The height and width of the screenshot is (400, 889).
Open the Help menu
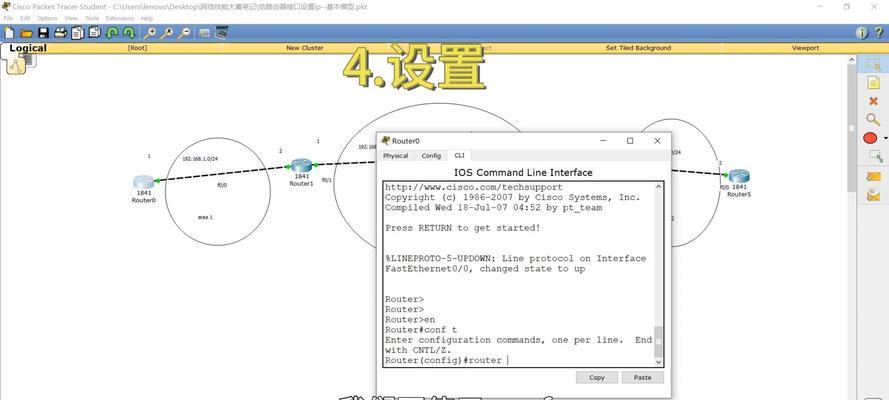click(147, 18)
